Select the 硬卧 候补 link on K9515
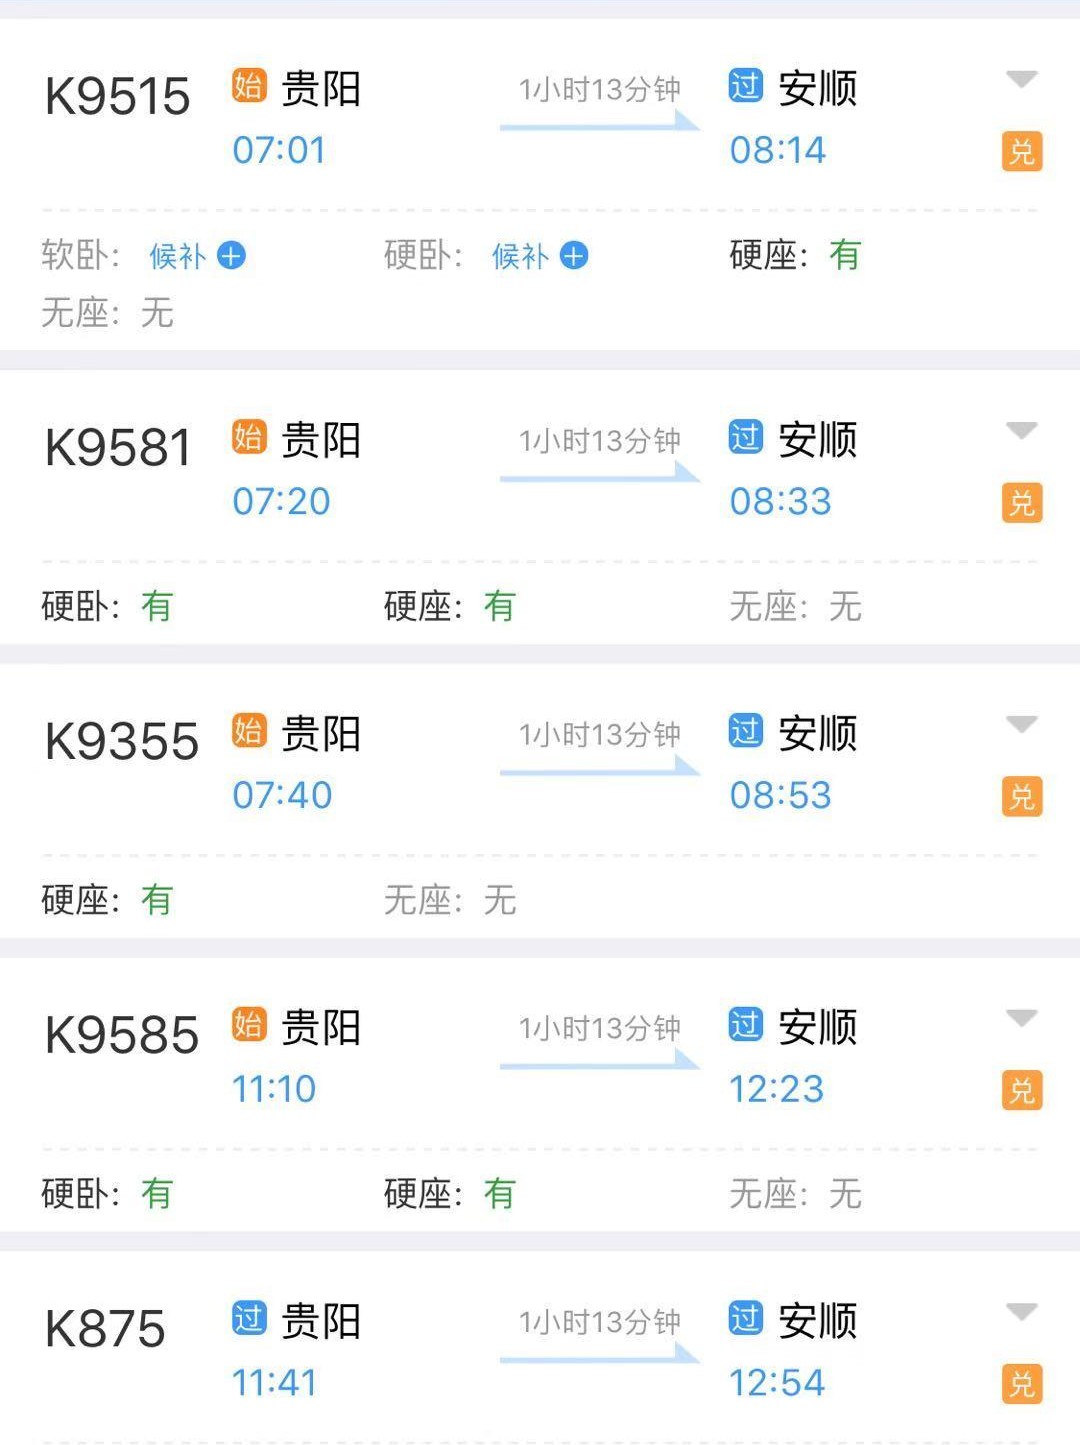 [x=520, y=257]
